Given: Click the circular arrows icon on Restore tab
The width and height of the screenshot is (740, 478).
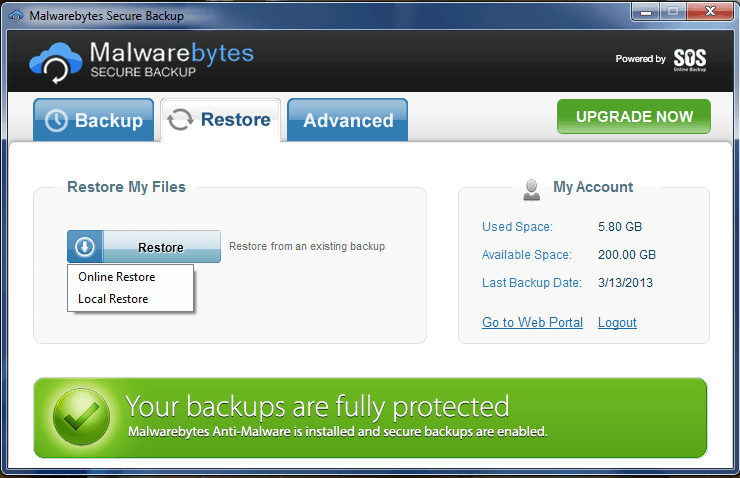Looking at the screenshot, I should (180, 119).
